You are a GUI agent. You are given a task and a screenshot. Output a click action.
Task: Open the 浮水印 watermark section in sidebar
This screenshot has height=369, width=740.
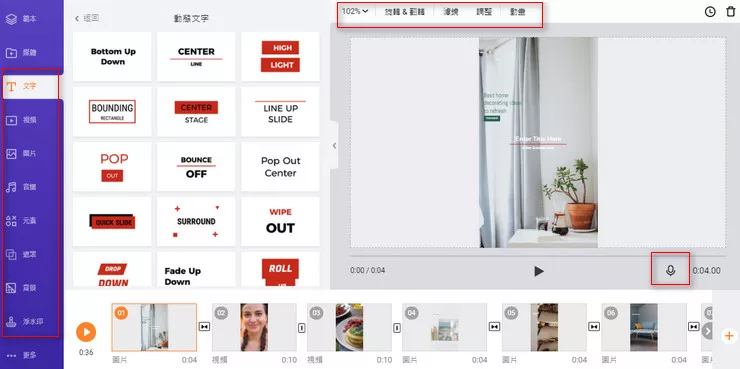pyautogui.click(x=25, y=321)
